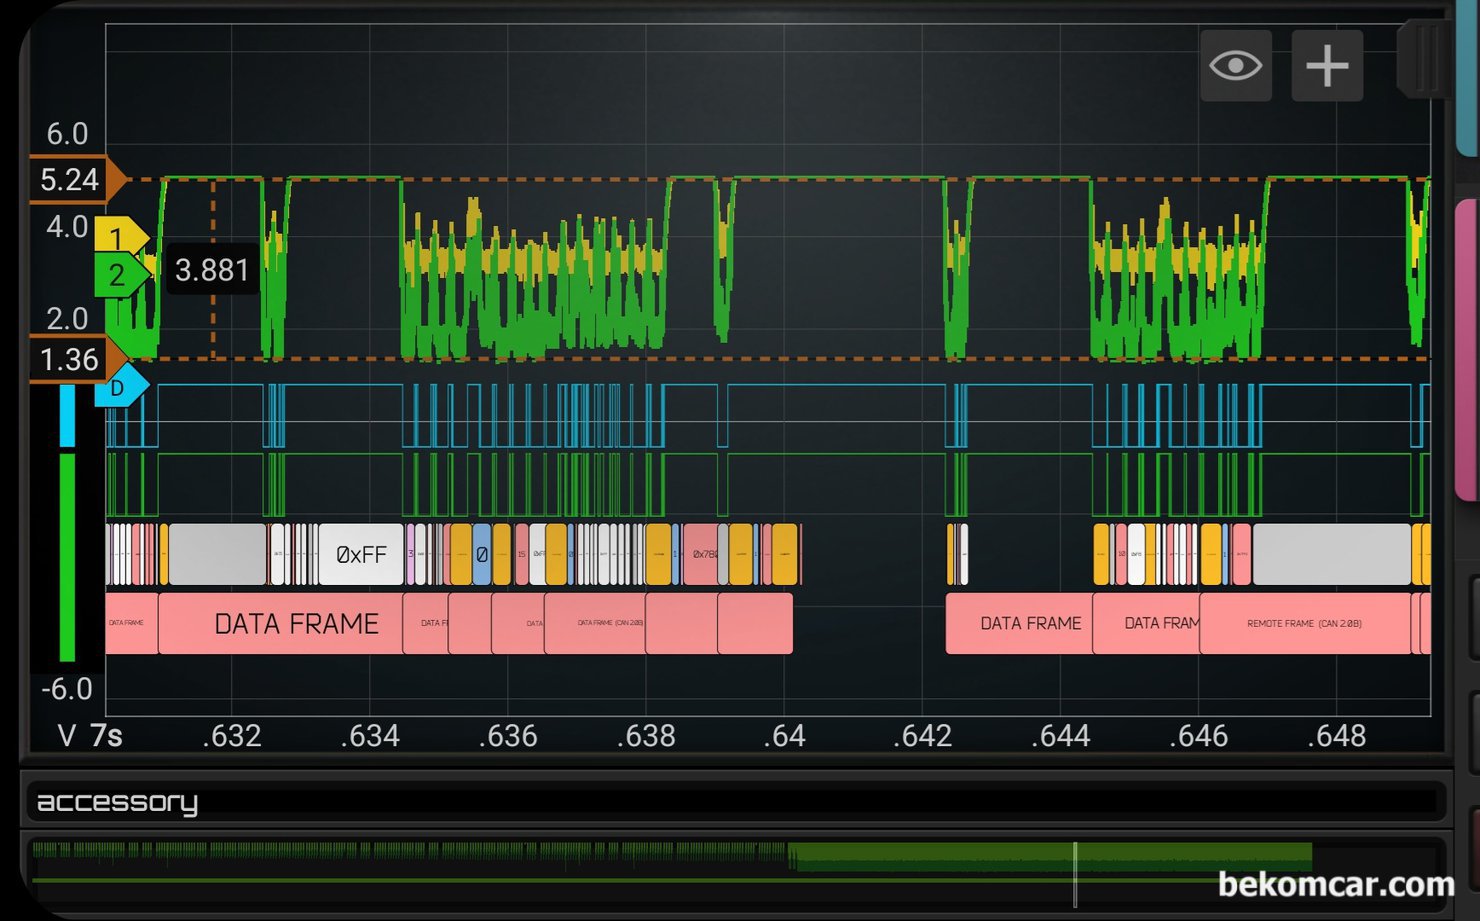This screenshot has width=1480, height=921.
Task: Click the cyan vertical level bar at left
Action: tap(67, 416)
